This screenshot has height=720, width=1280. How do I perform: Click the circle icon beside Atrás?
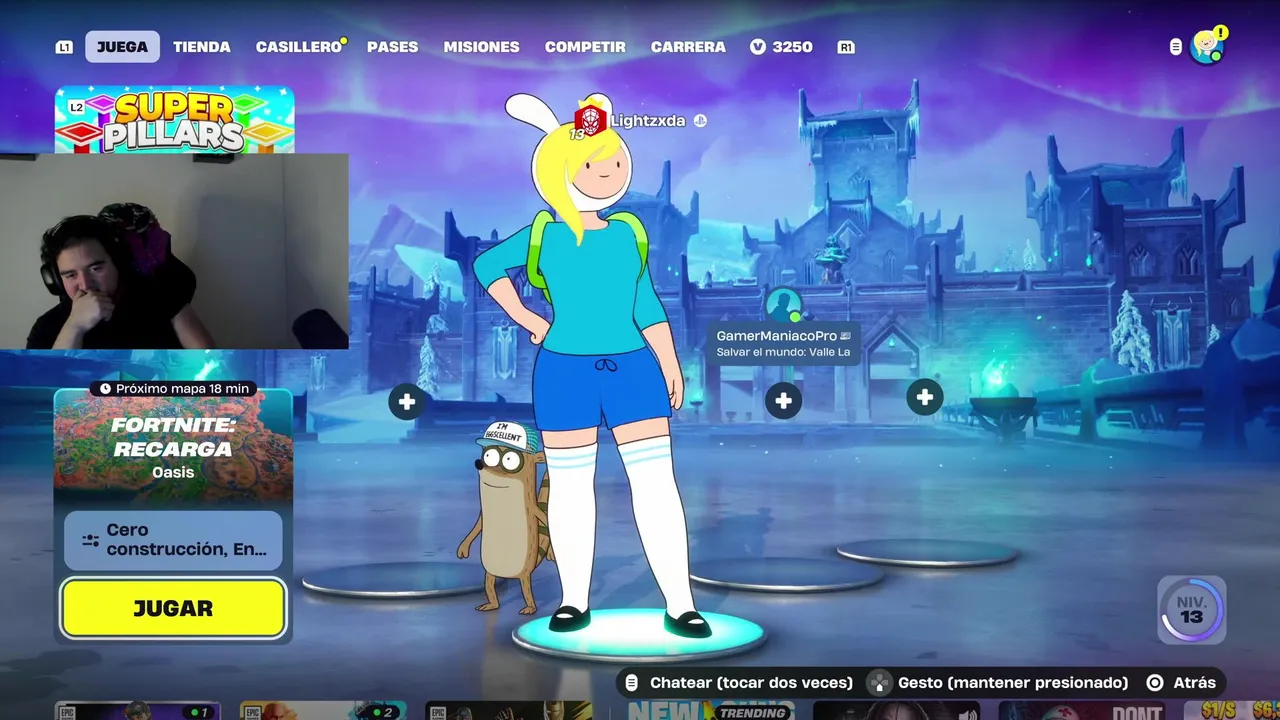(x=1155, y=683)
